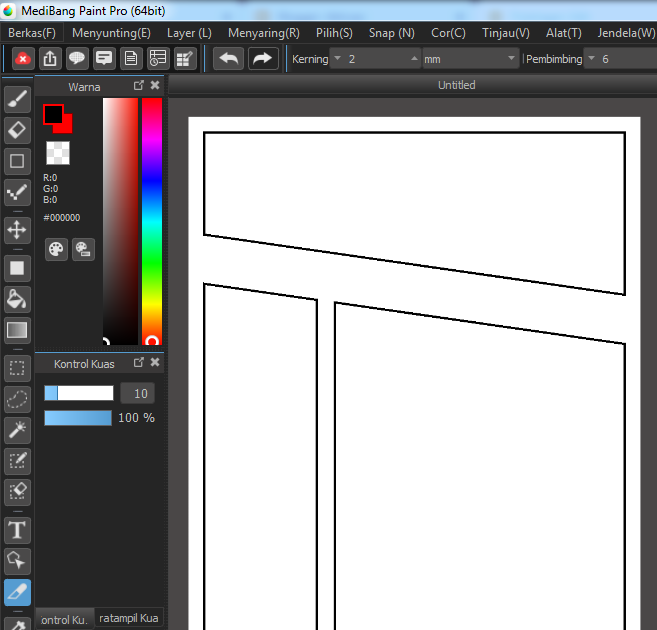This screenshot has width=657, height=630.
Task: Select the Select Eraser tool
Action: (x=17, y=492)
